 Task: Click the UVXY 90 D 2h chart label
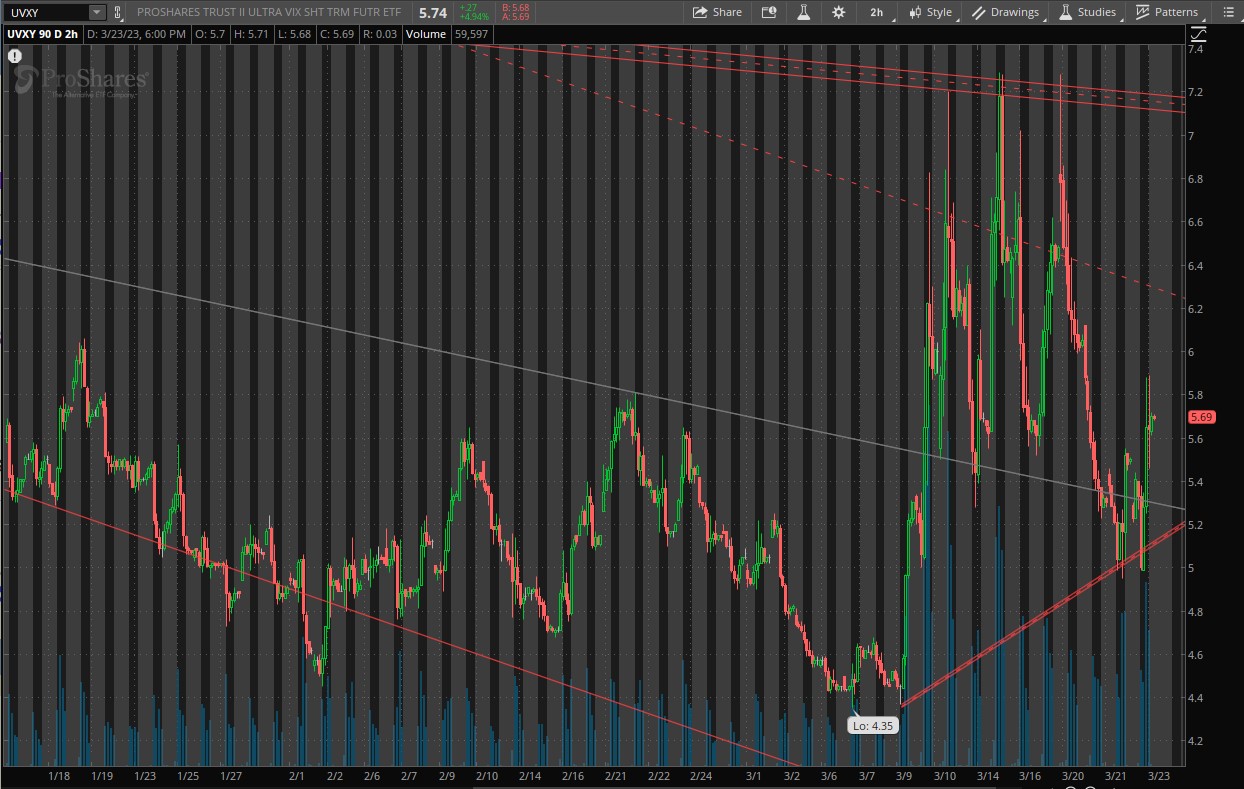point(43,33)
